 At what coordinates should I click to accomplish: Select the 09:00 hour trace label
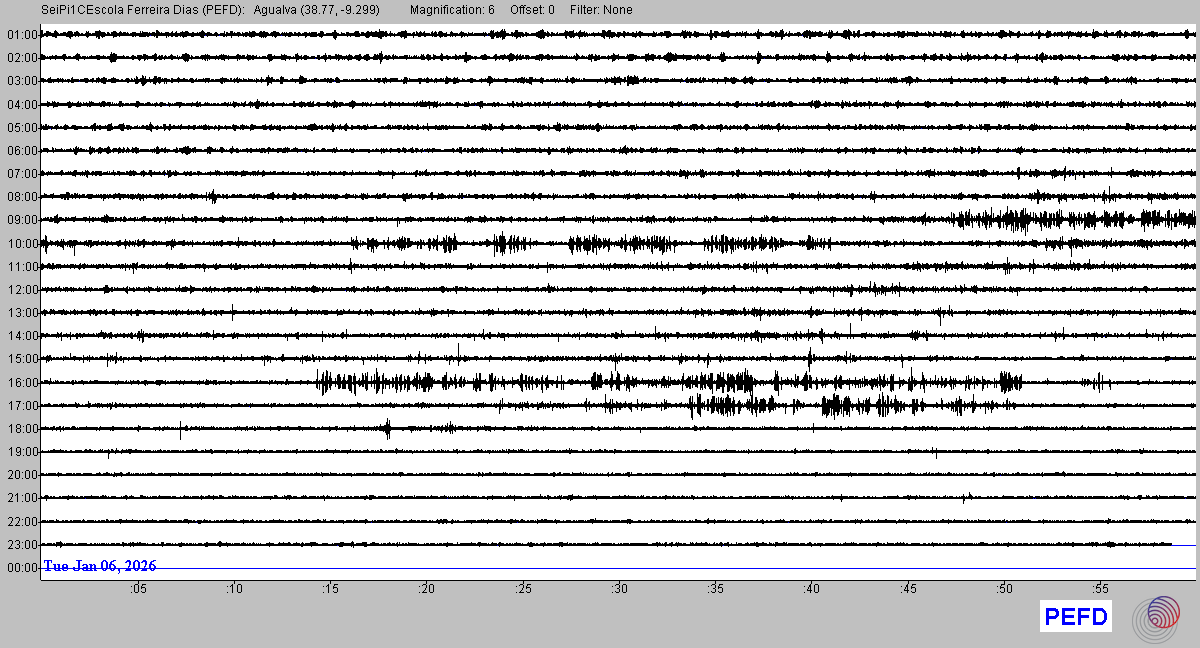pyautogui.click(x=21, y=220)
